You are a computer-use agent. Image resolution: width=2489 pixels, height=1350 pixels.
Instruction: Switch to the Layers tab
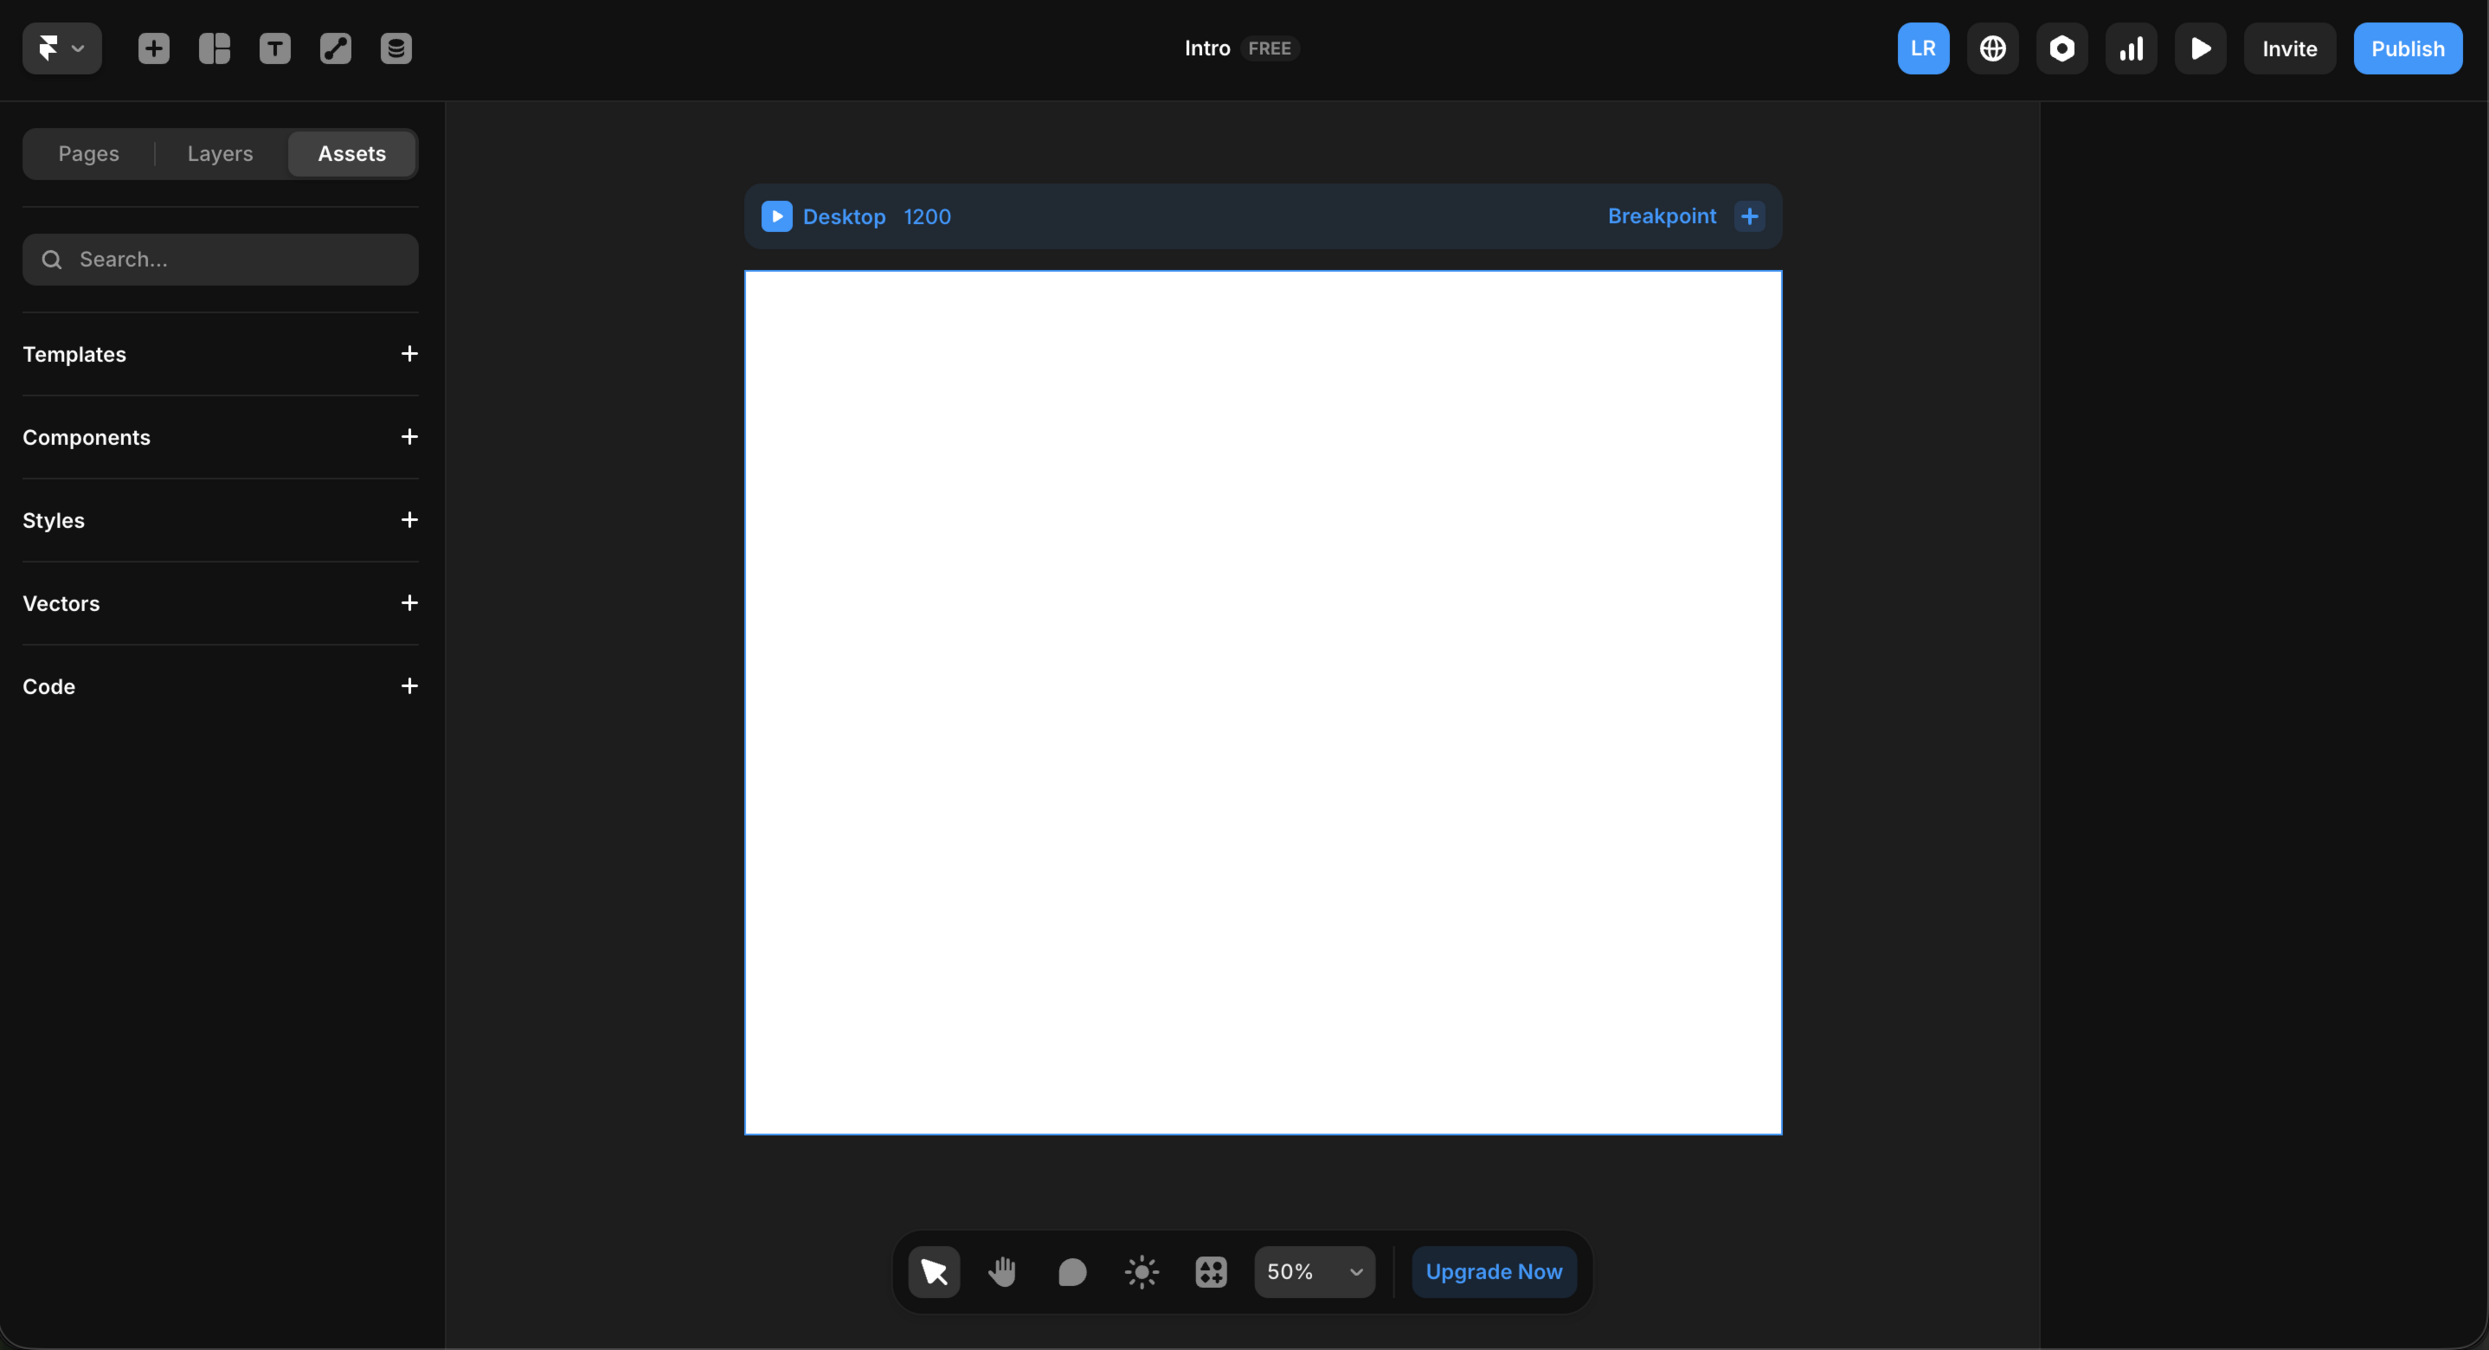(220, 153)
